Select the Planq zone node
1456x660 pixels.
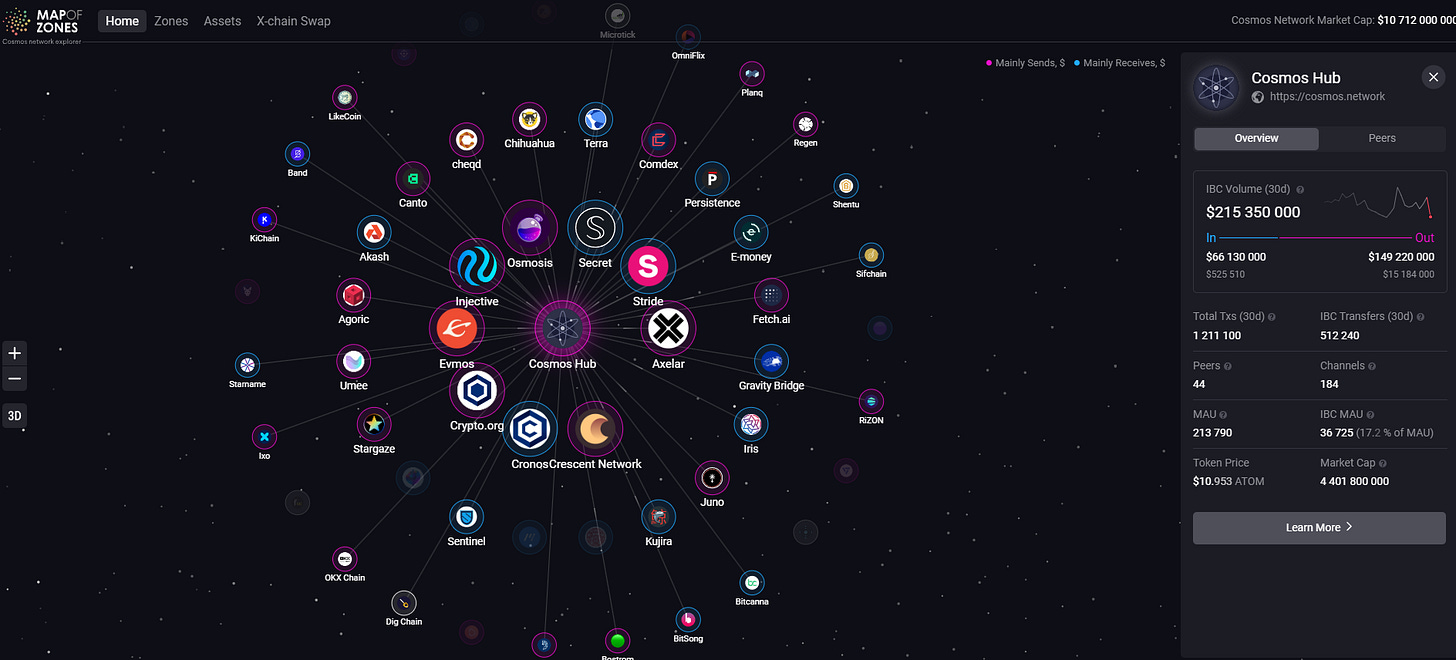(x=752, y=74)
